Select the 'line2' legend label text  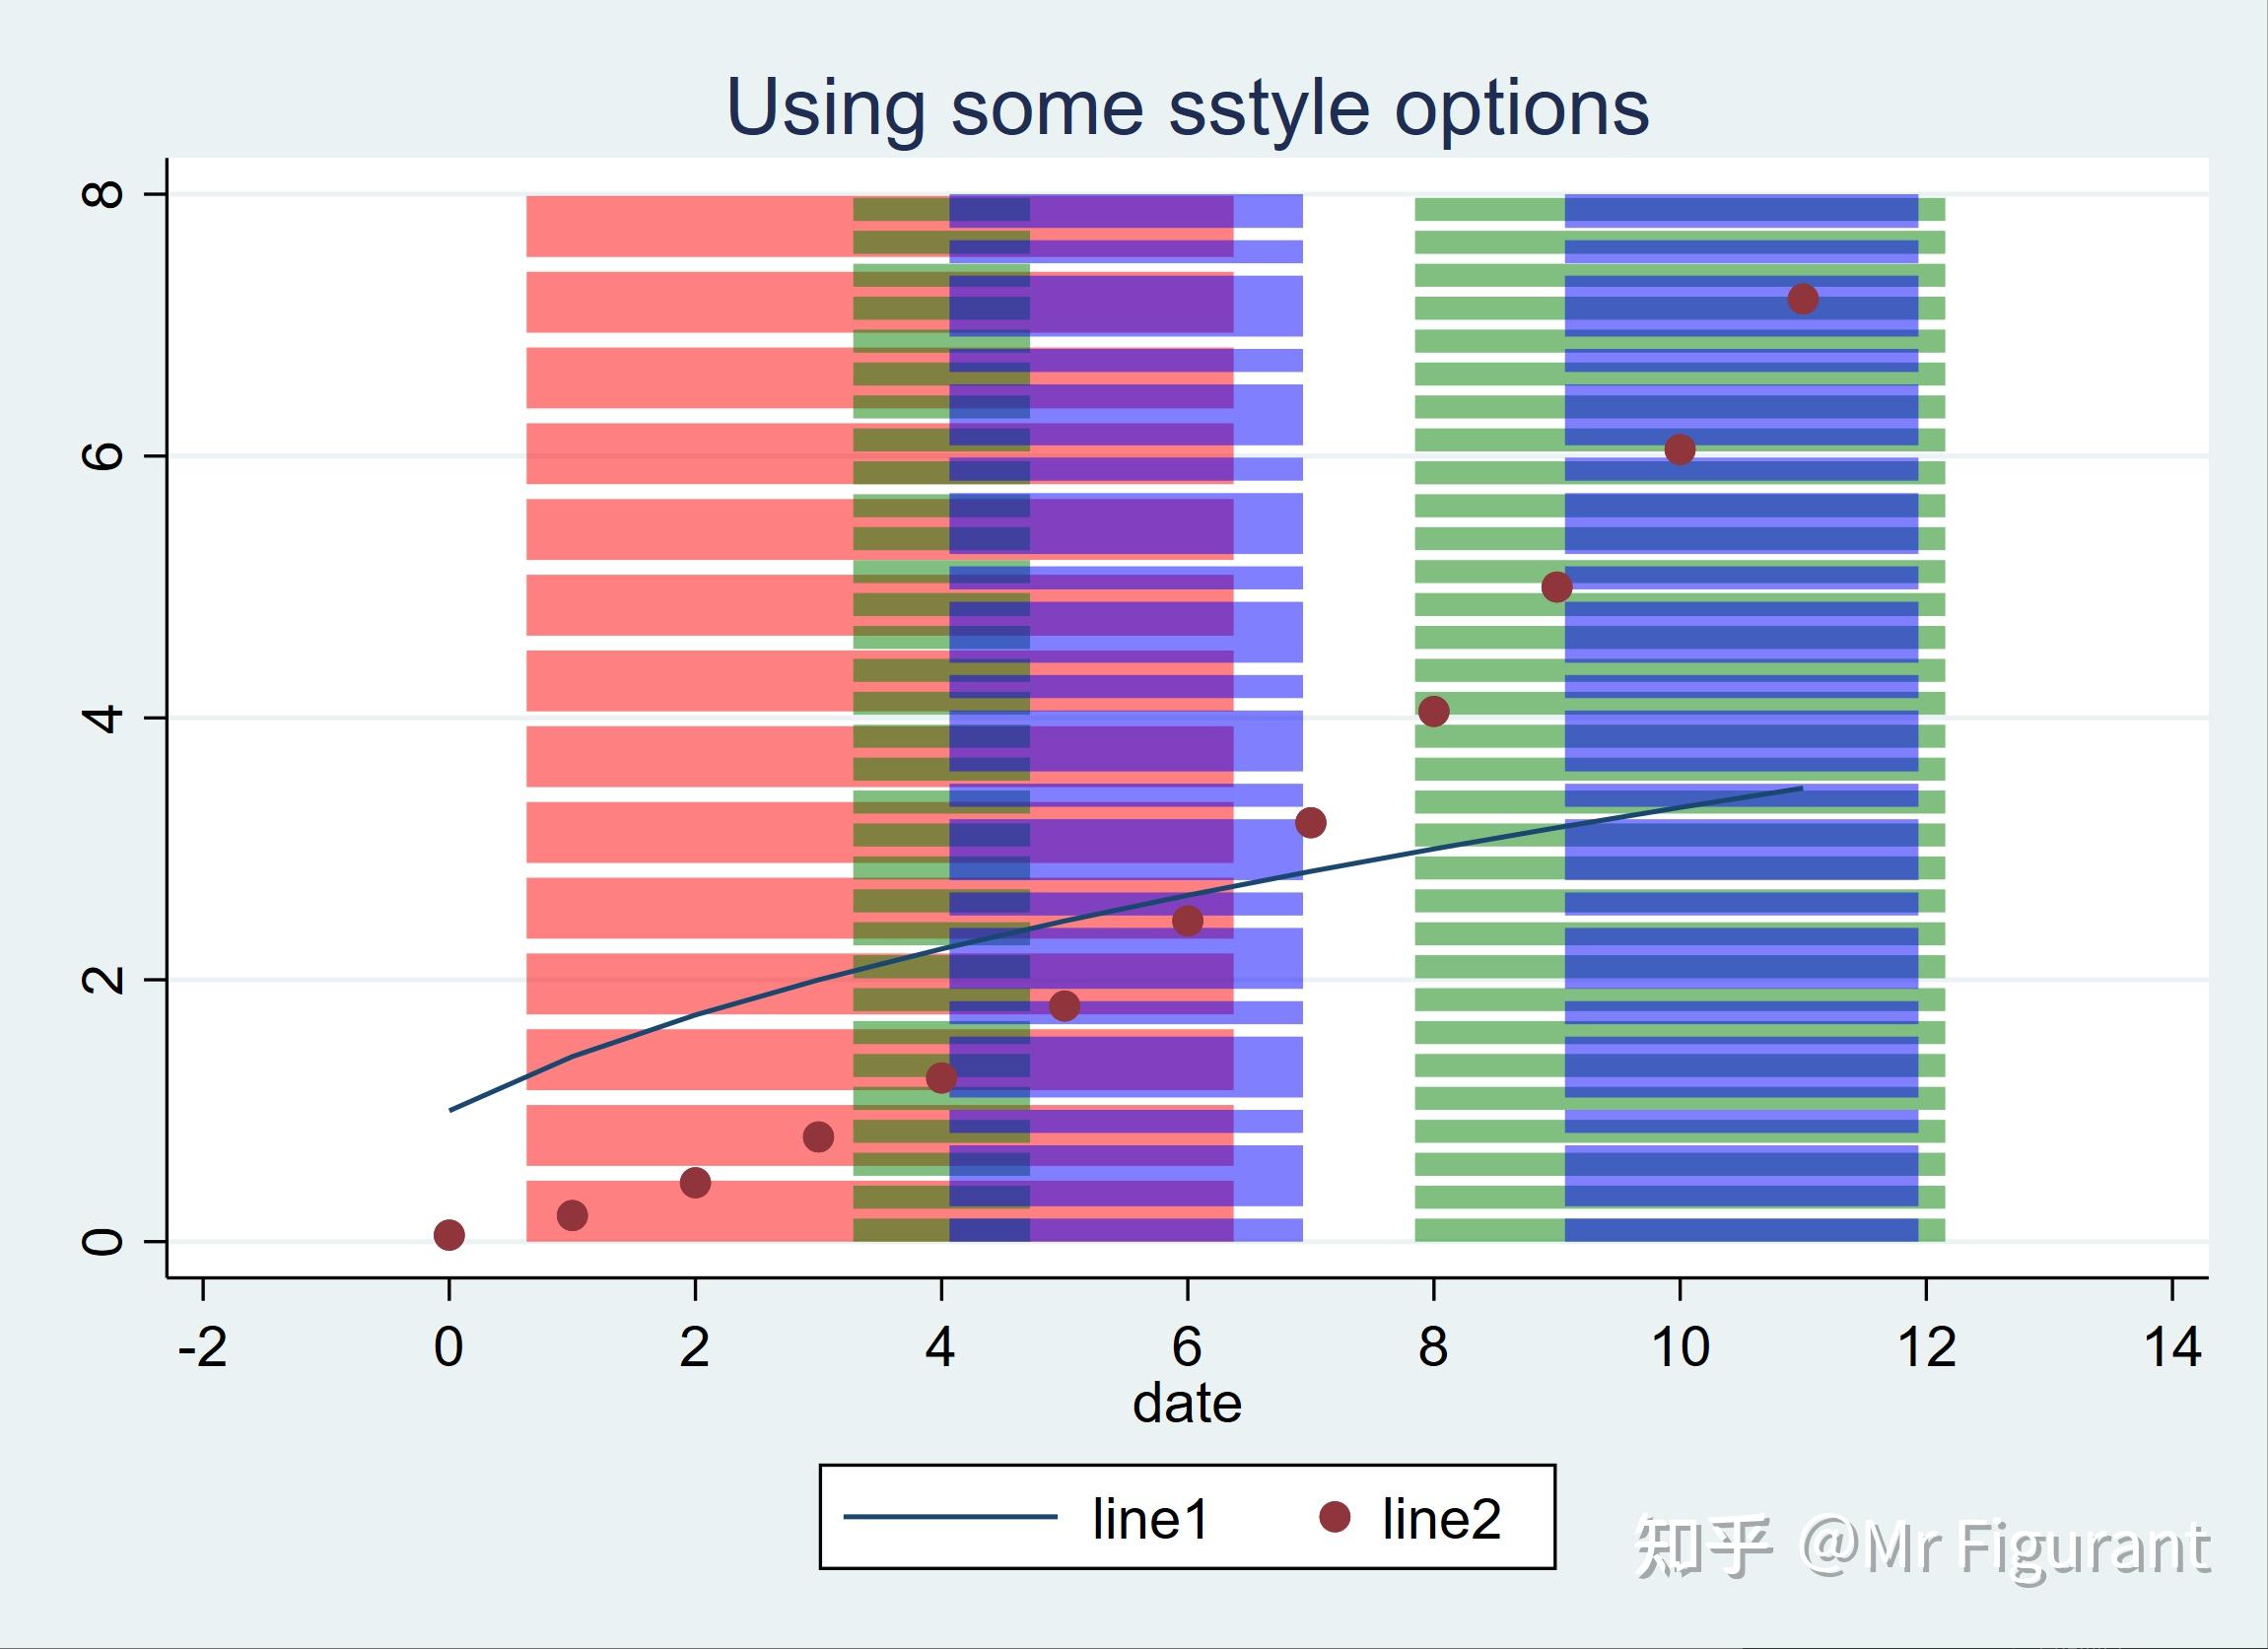pos(1441,1519)
